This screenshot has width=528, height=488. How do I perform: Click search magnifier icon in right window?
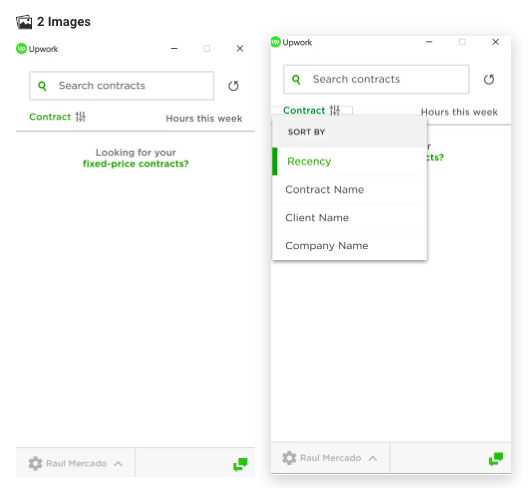[x=296, y=79]
